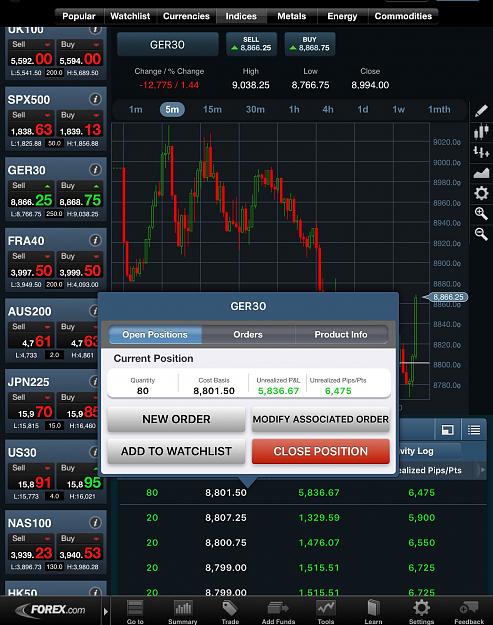Tap SPX500 Sell price 1,838.63
493x625 pixels.
point(31,124)
